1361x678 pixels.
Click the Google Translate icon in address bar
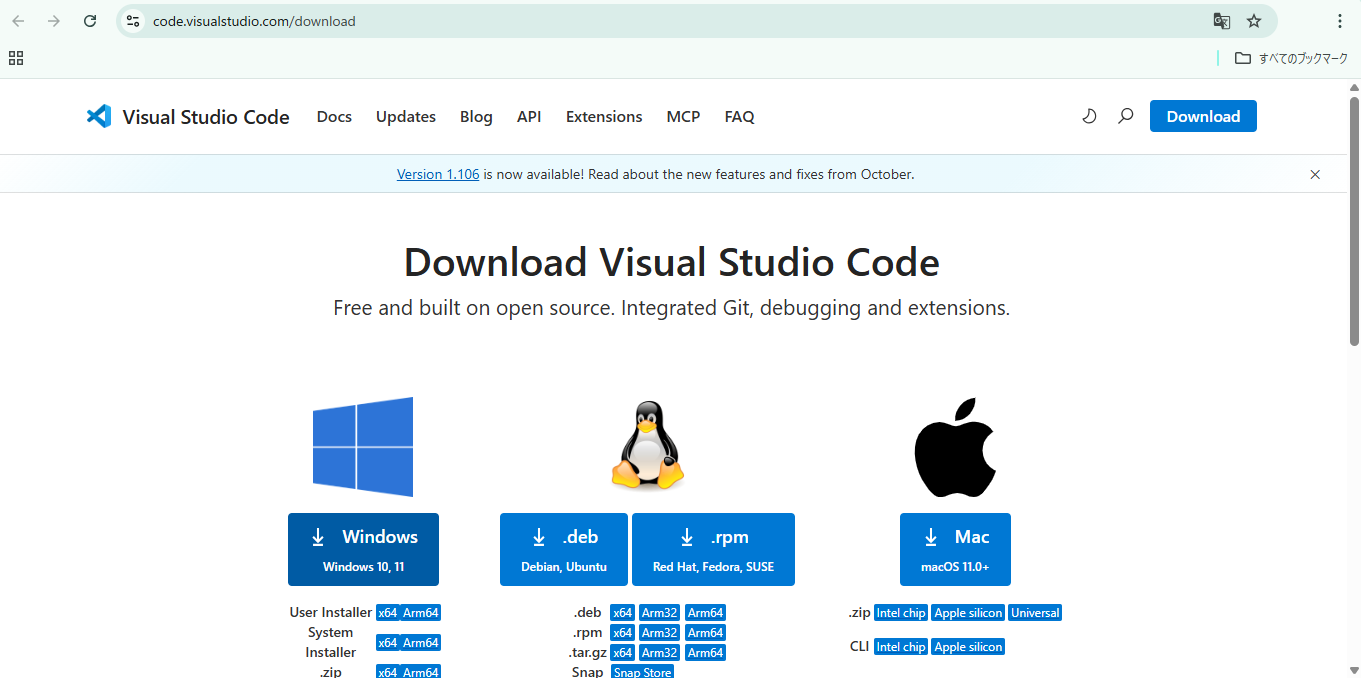tap(1221, 20)
